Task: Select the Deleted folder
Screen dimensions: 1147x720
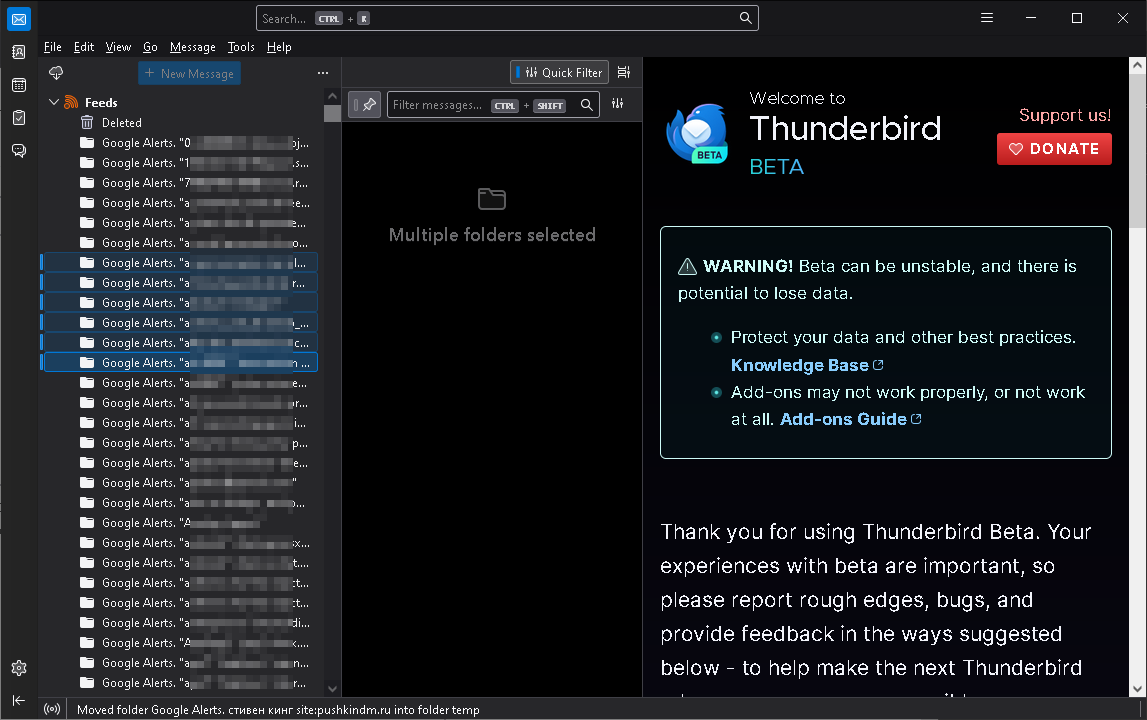Action: click(179, 123)
